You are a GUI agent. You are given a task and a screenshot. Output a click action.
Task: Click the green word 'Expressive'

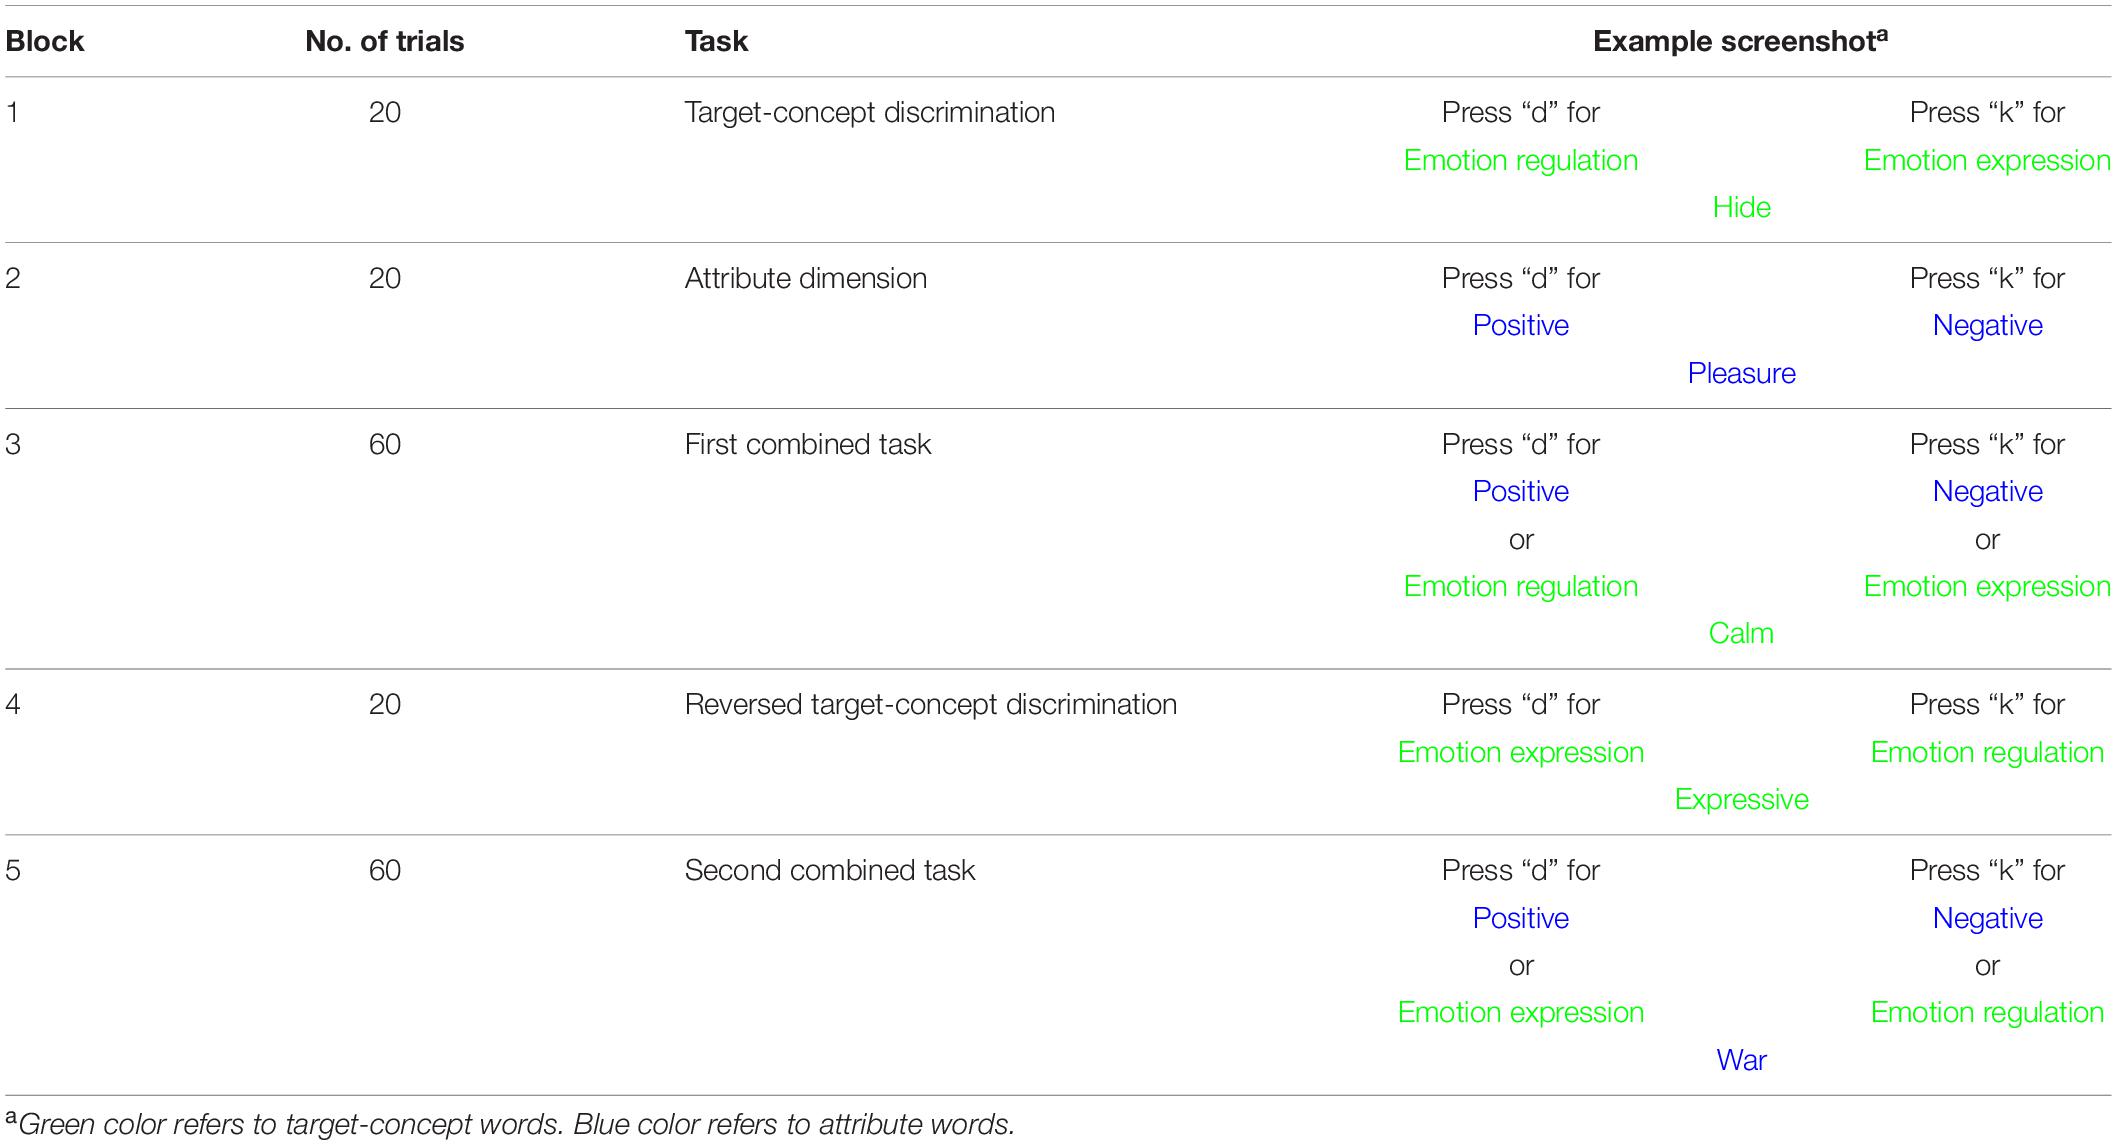1742,799
